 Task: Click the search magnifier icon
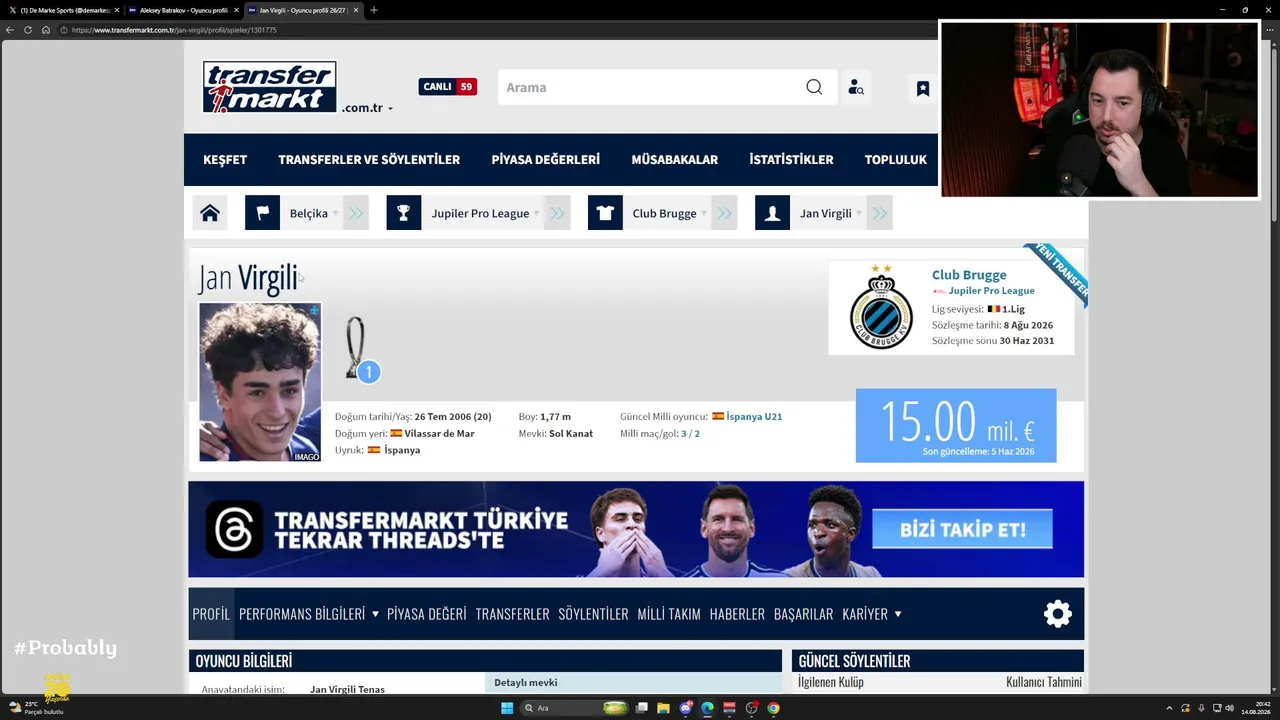[x=814, y=87]
